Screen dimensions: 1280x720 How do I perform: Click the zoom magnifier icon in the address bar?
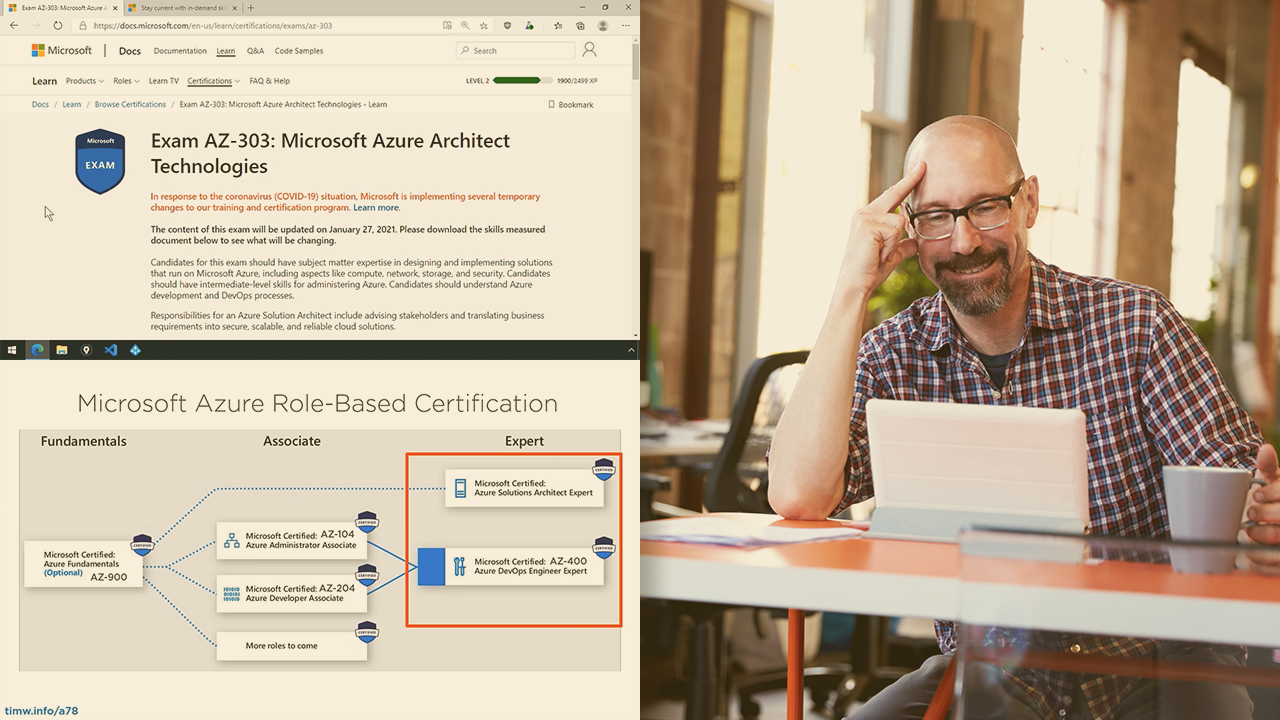[465, 26]
